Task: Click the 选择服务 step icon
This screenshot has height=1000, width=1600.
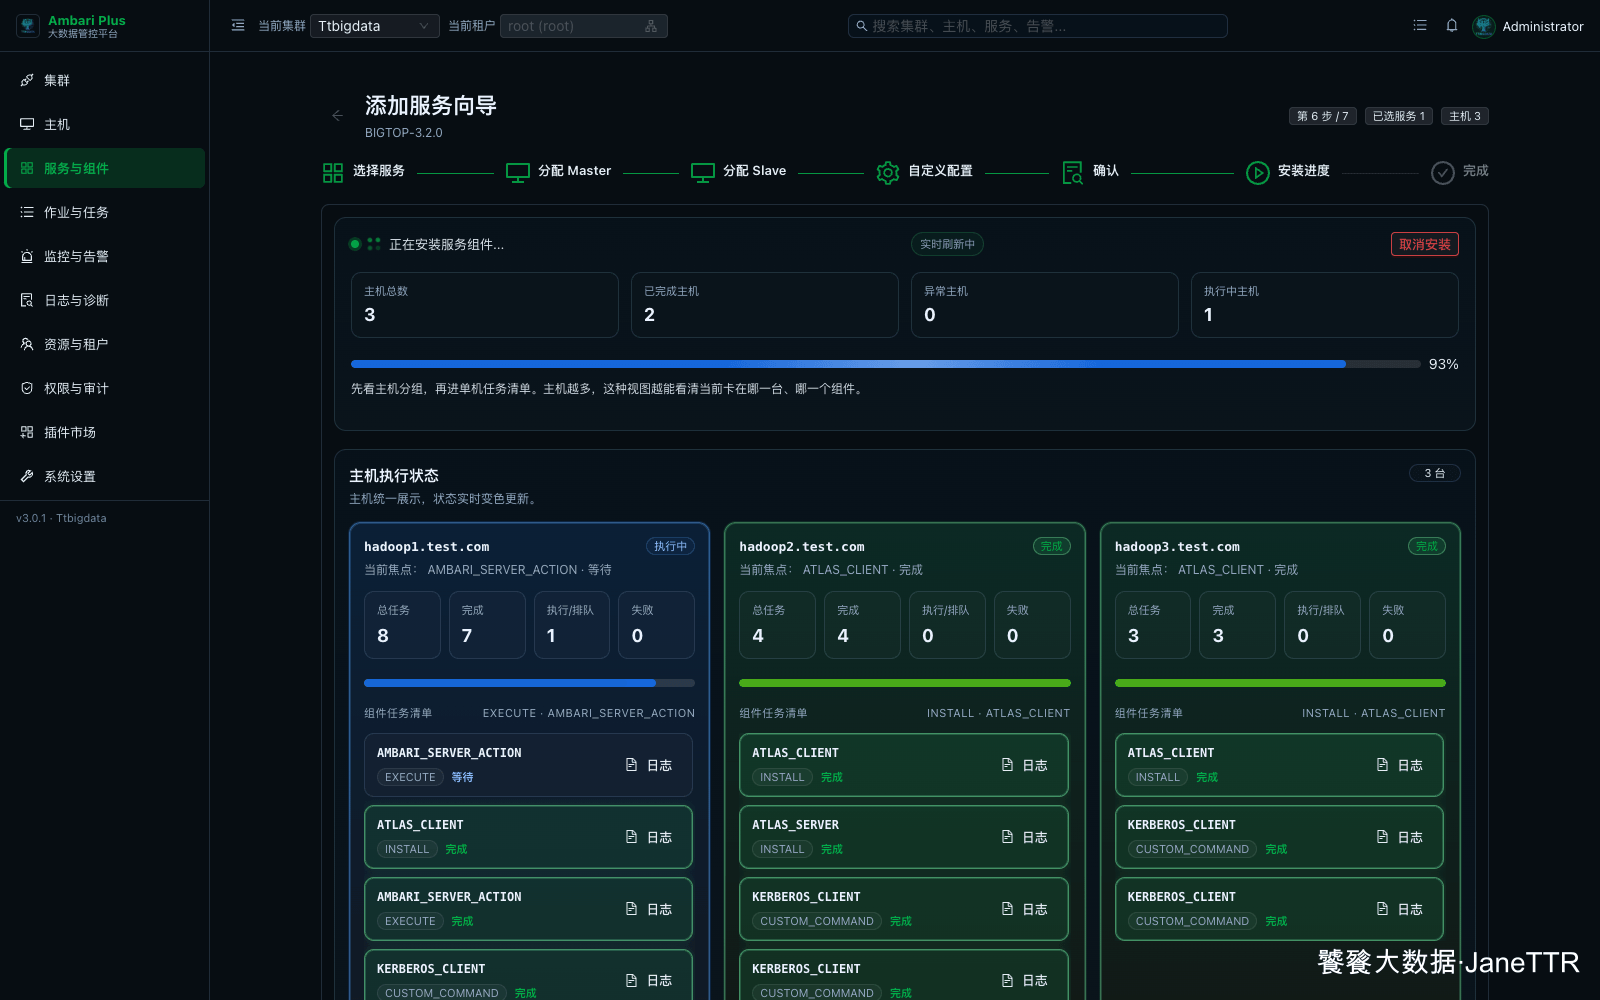Action: (333, 173)
